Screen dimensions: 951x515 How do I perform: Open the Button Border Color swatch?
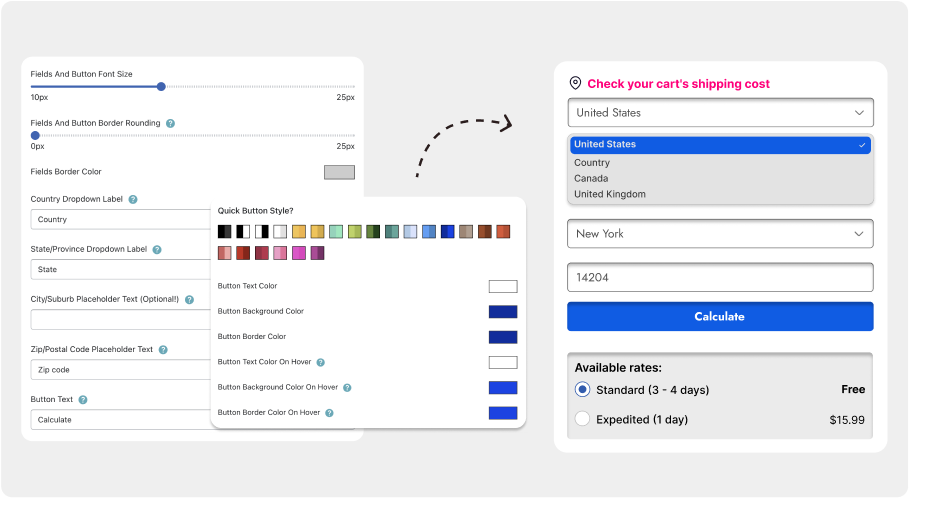pyautogui.click(x=503, y=337)
